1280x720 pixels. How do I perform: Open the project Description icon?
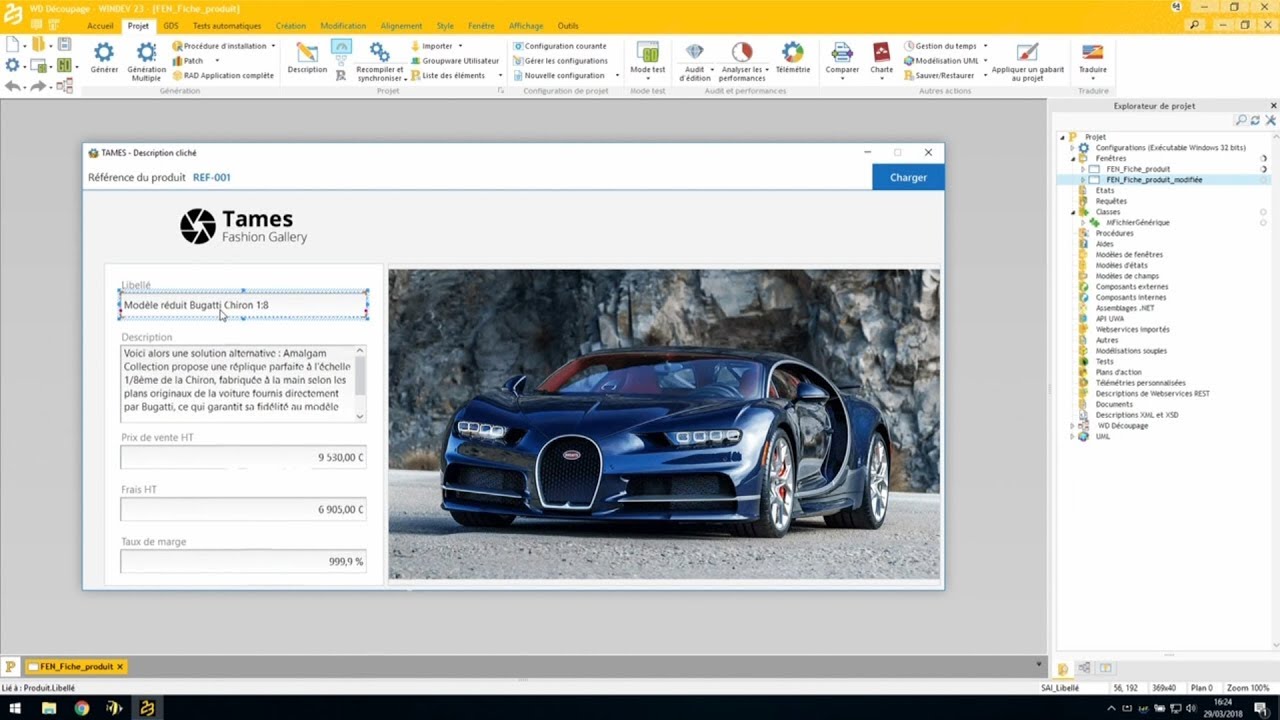point(307,52)
